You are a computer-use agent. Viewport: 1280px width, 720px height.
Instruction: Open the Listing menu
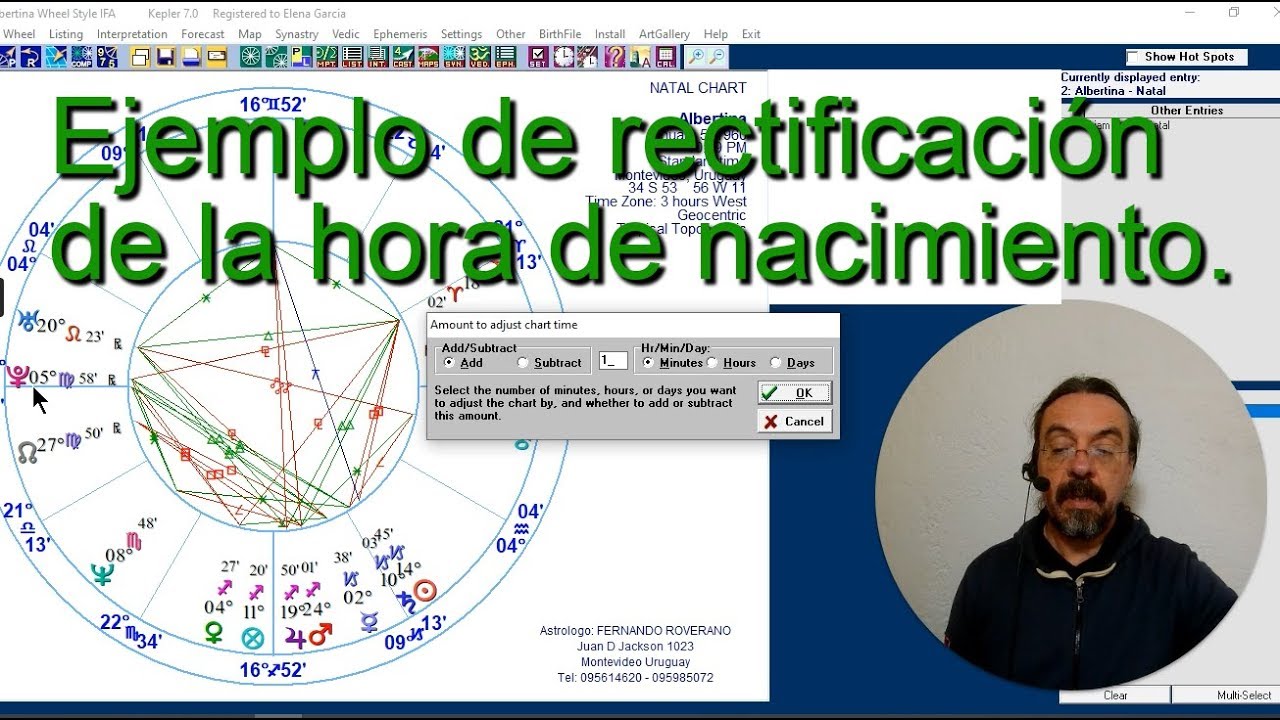[66, 34]
